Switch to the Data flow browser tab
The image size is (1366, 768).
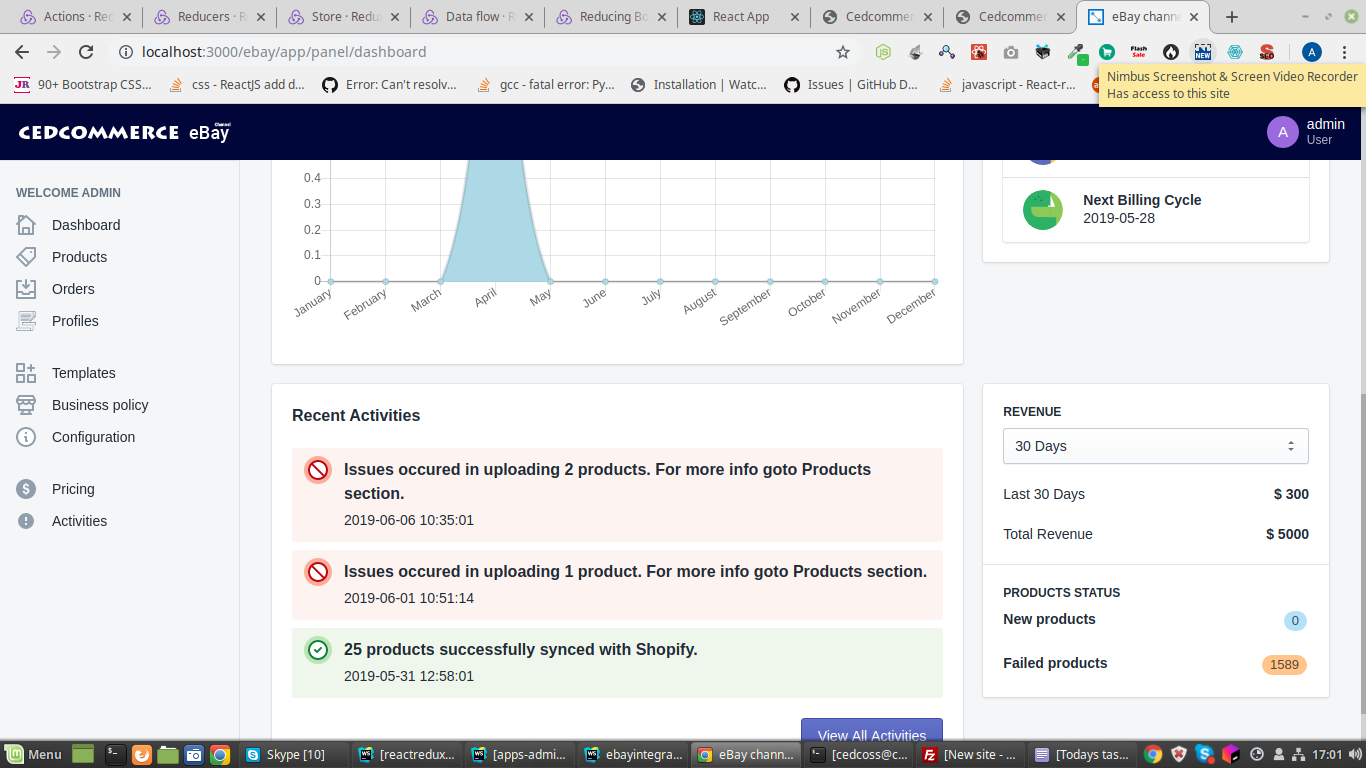(x=474, y=17)
